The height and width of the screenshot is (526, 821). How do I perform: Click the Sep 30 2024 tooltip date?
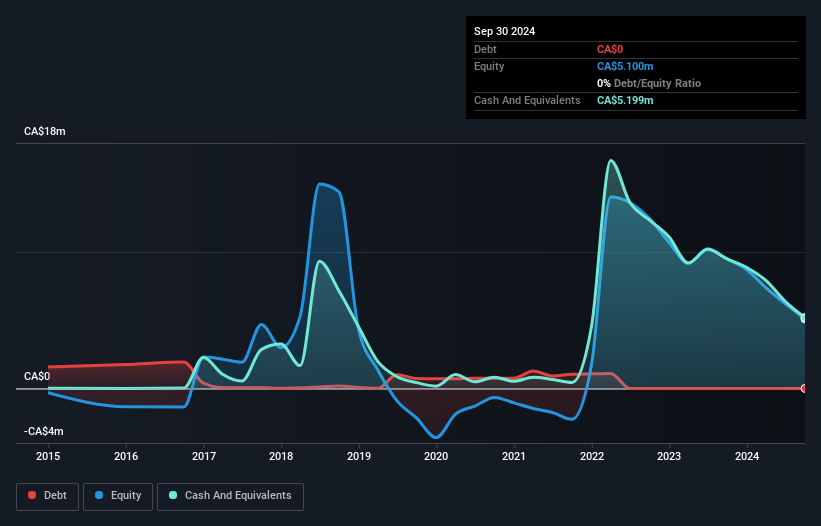504,31
